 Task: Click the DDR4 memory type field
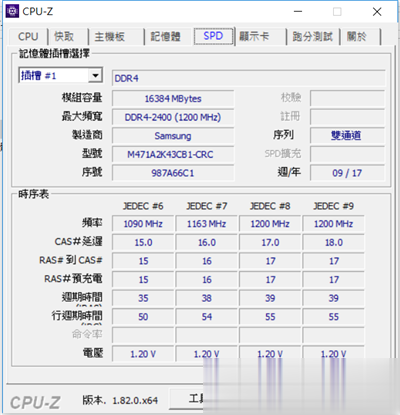click(x=249, y=79)
